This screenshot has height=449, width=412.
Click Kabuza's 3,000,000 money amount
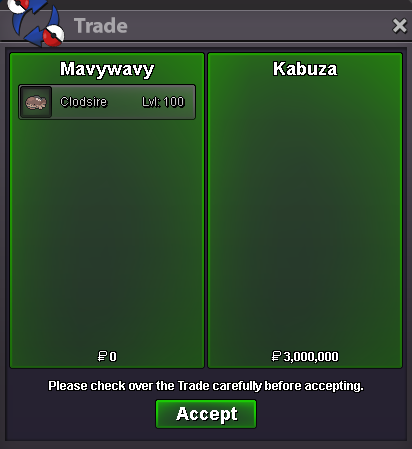point(311,356)
